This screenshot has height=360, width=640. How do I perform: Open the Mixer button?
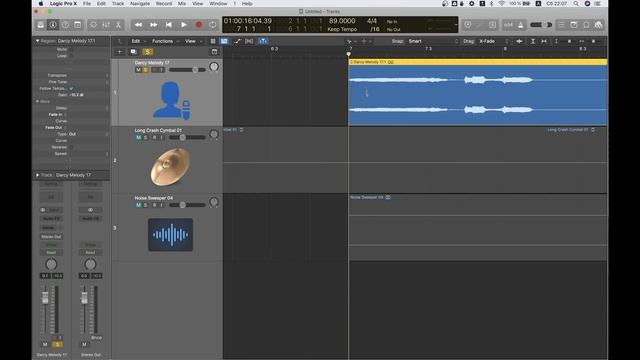(x=106, y=25)
